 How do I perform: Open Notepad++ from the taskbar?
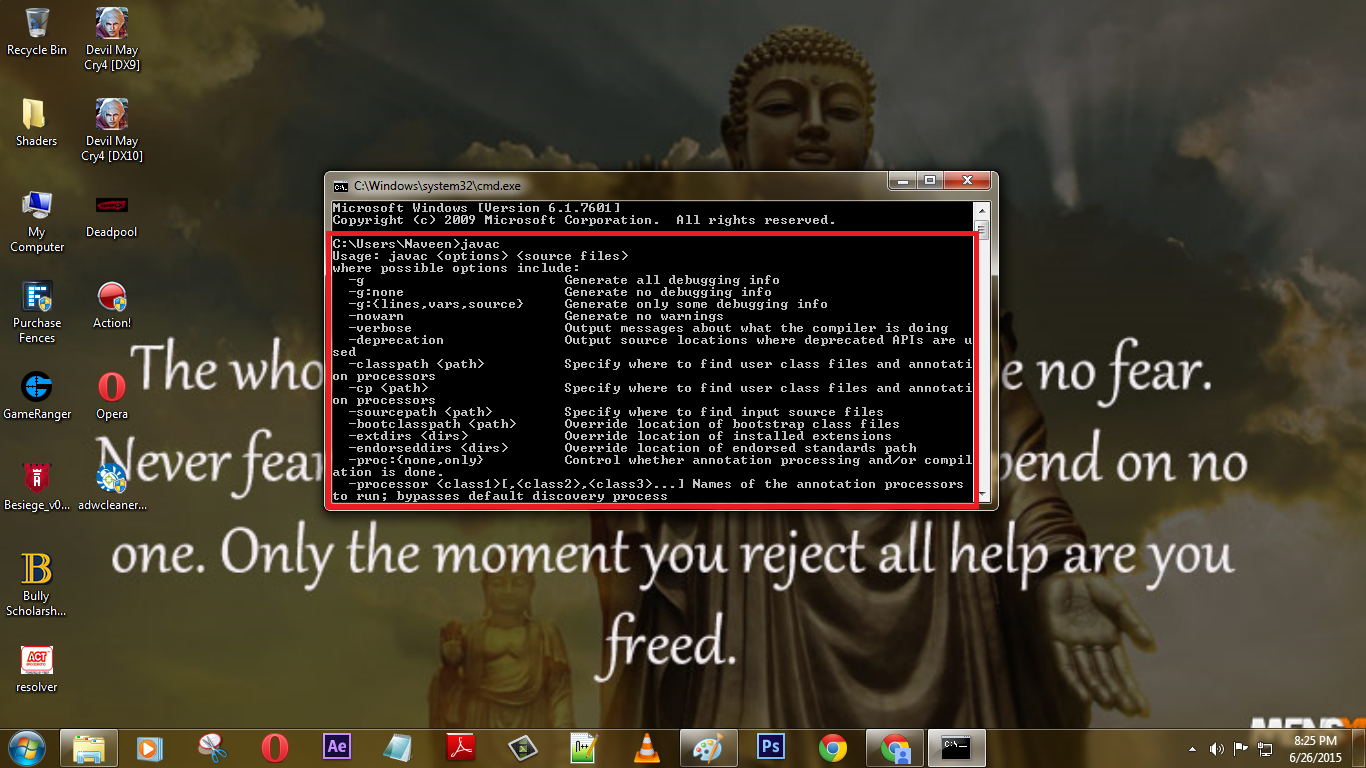tap(583, 747)
